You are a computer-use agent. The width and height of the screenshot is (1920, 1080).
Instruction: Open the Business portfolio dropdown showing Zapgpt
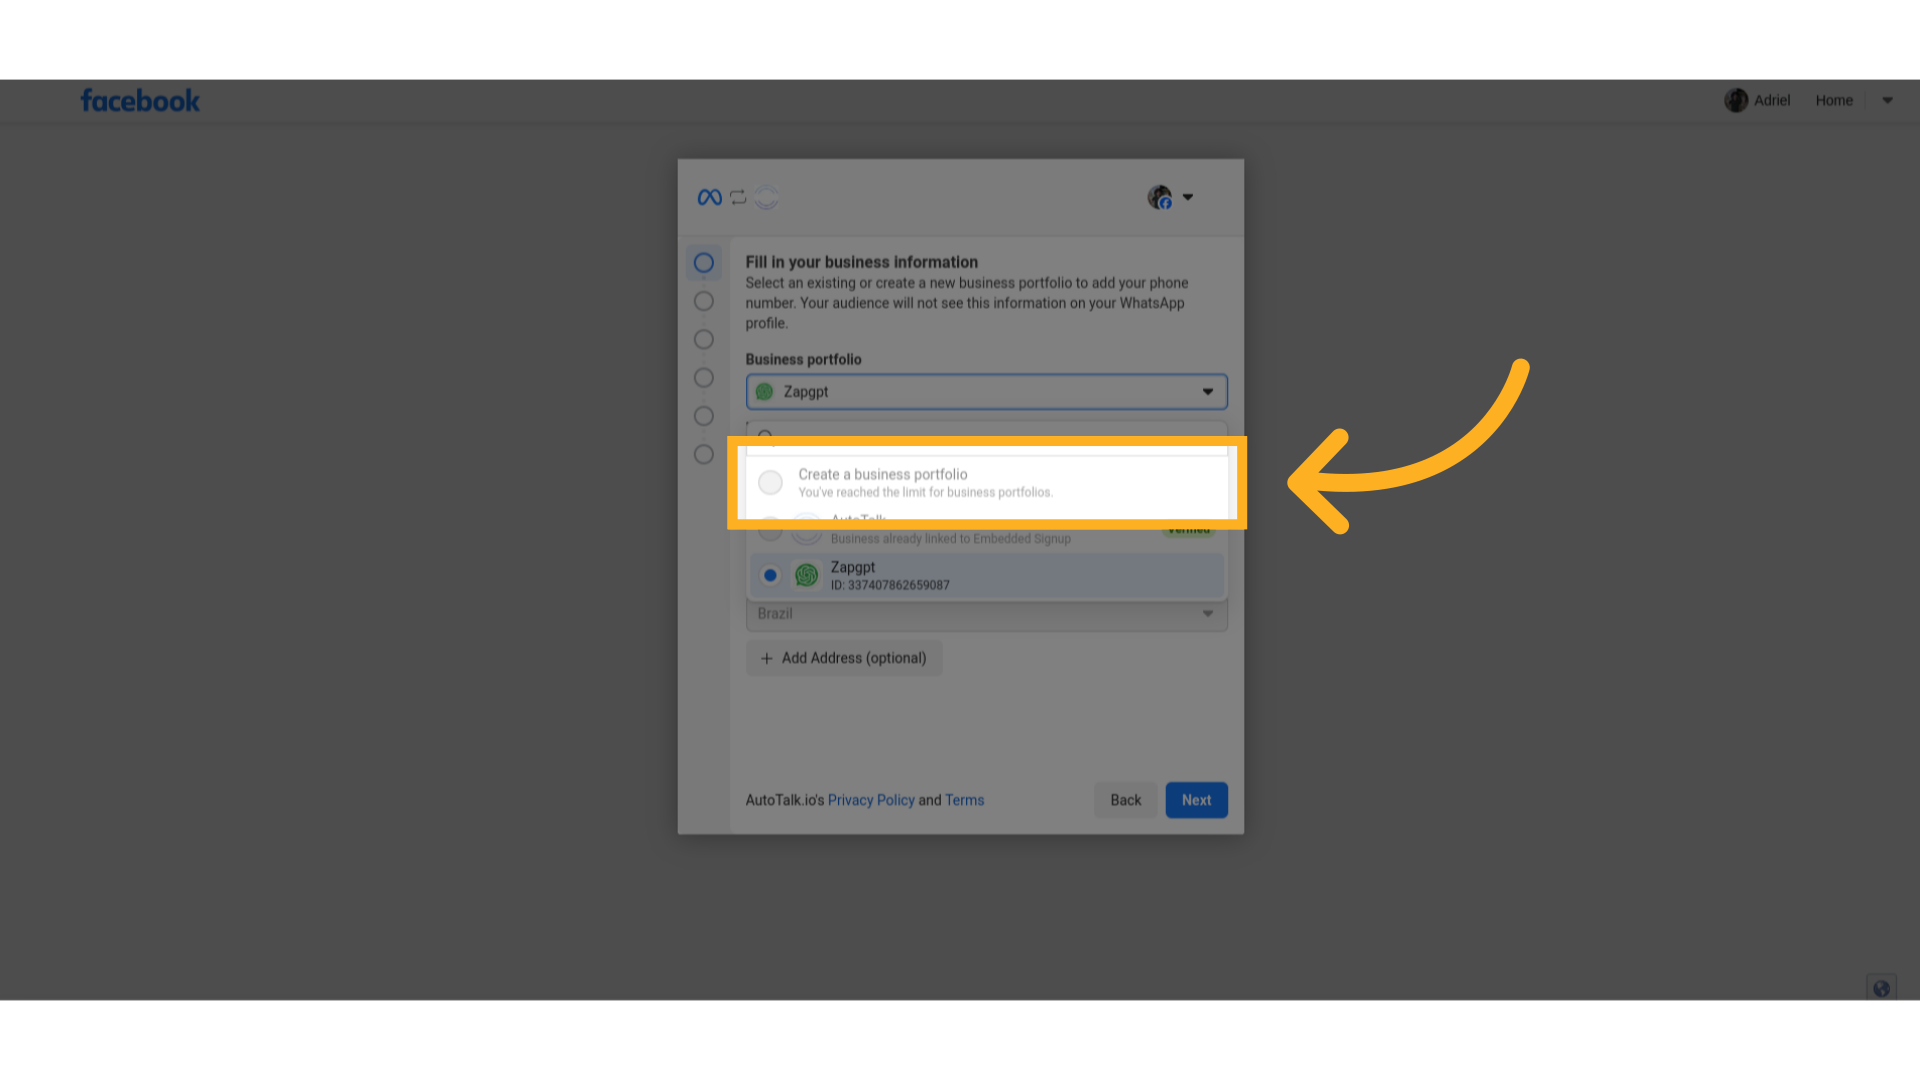[986, 392]
